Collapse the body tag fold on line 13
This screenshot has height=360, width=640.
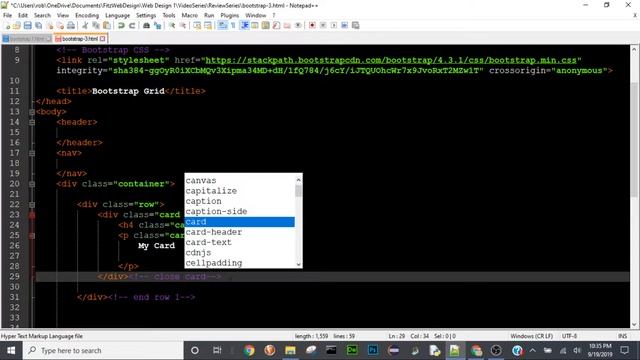click(x=32, y=112)
